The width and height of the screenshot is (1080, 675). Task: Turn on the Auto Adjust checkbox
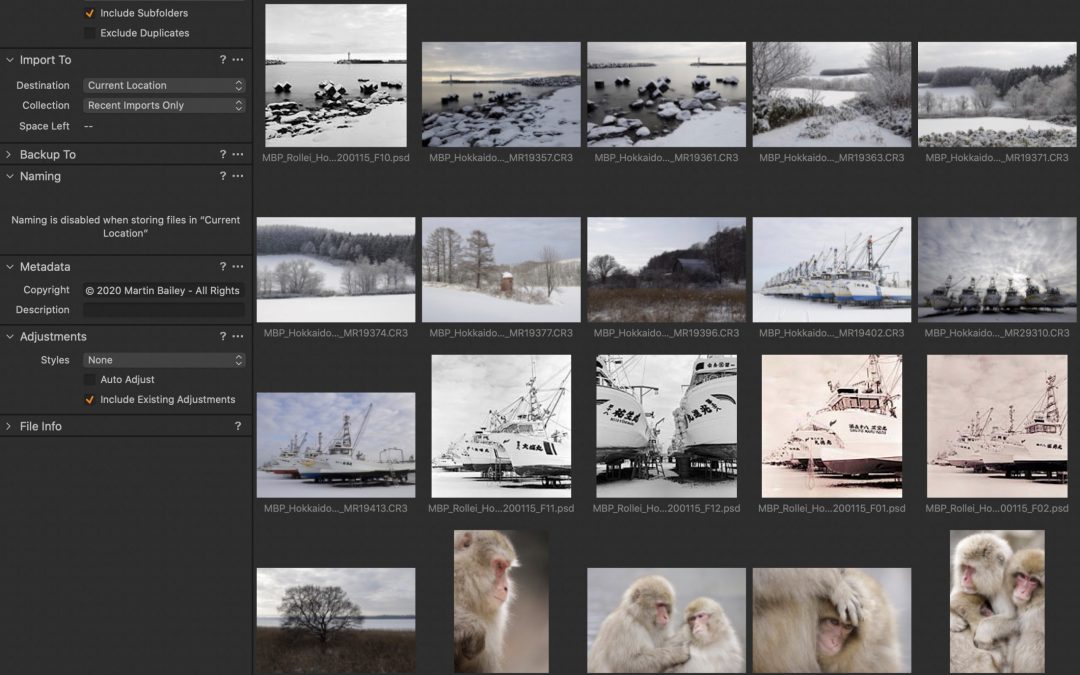pos(90,380)
